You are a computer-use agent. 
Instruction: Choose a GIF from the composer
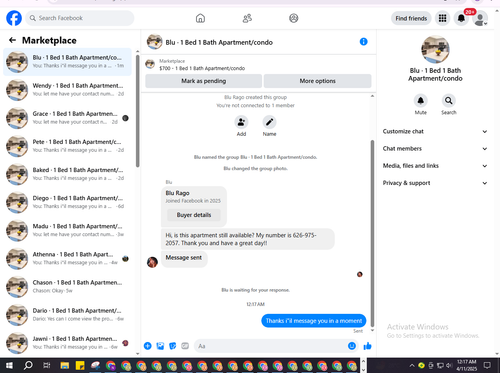tap(185, 346)
